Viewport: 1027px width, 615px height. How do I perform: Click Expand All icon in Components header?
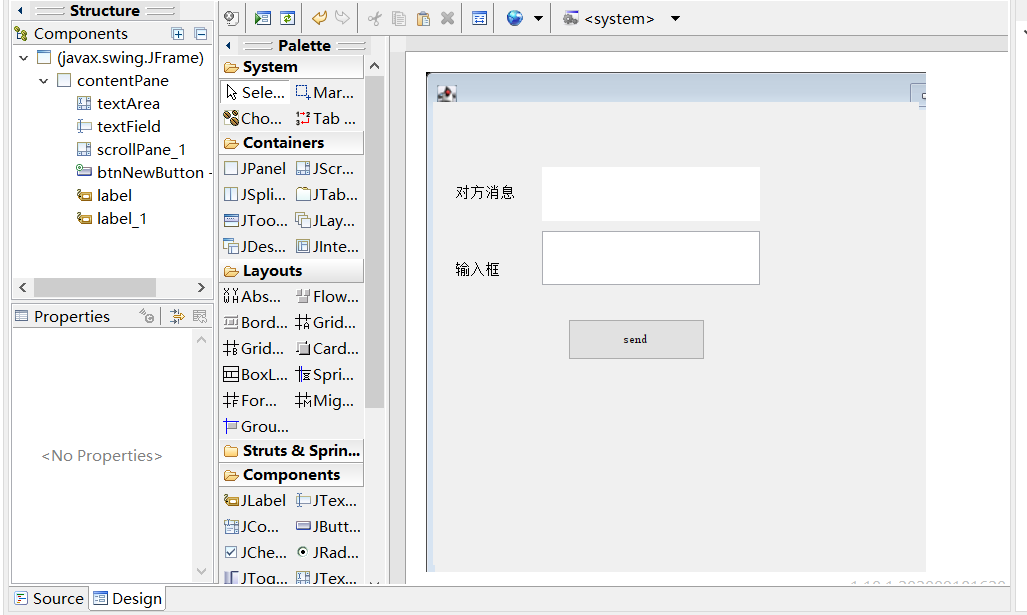click(177, 33)
